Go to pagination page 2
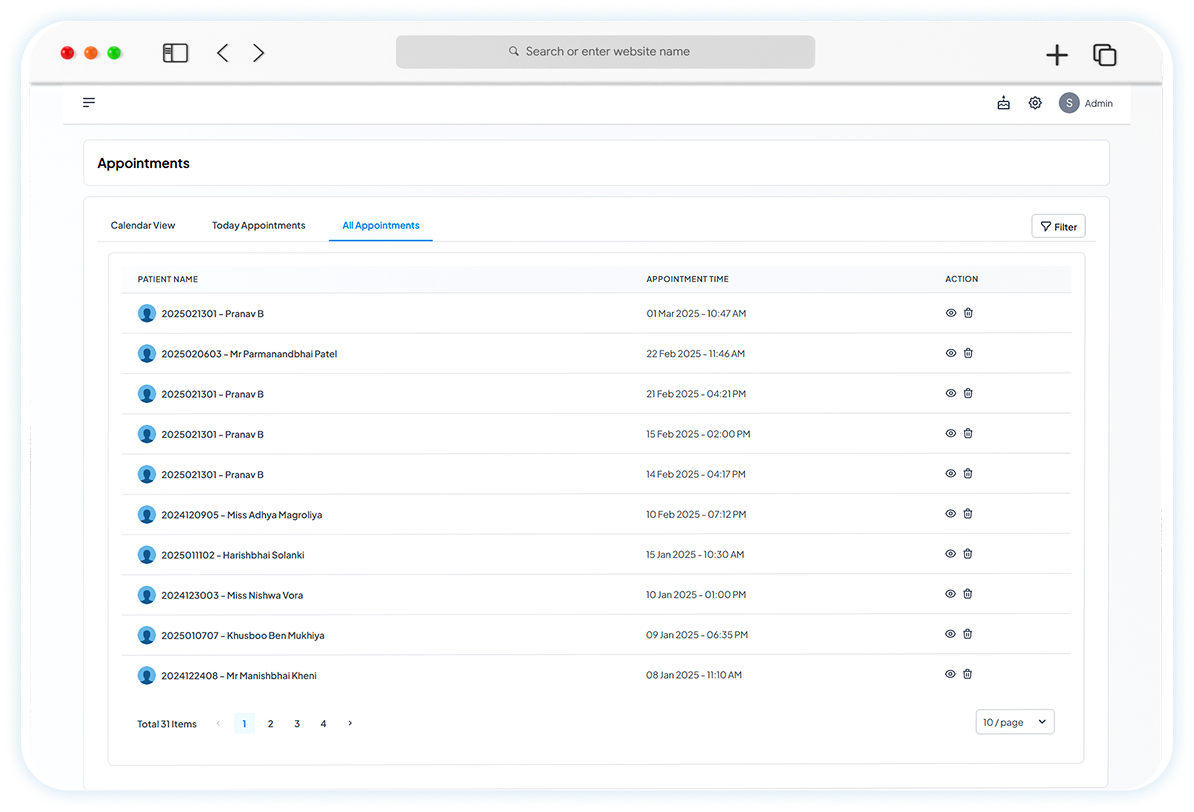The width and height of the screenshot is (1194, 812). coord(270,724)
